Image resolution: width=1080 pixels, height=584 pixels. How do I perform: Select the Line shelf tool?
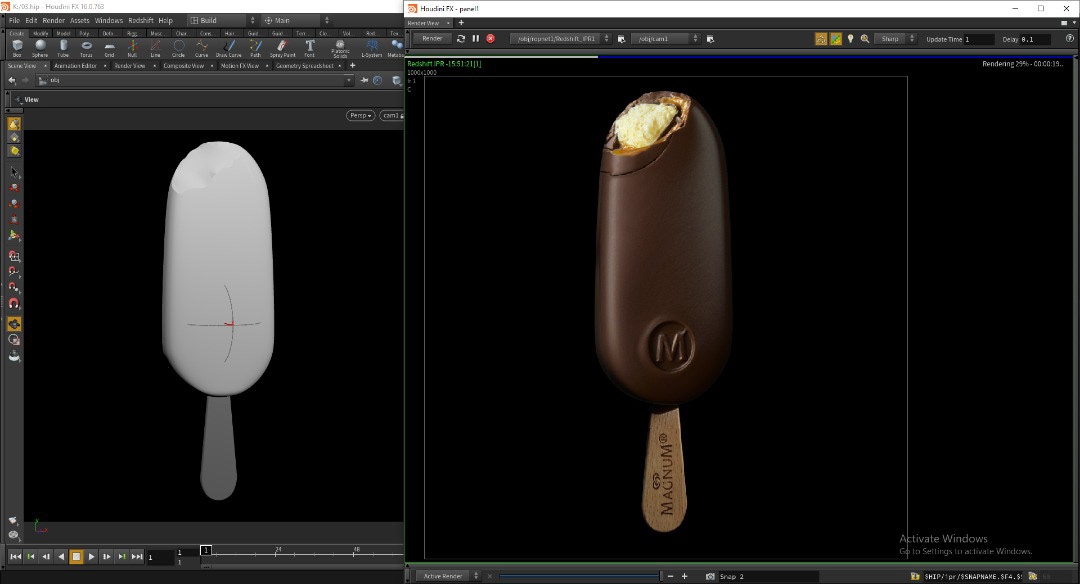pyautogui.click(x=155, y=48)
